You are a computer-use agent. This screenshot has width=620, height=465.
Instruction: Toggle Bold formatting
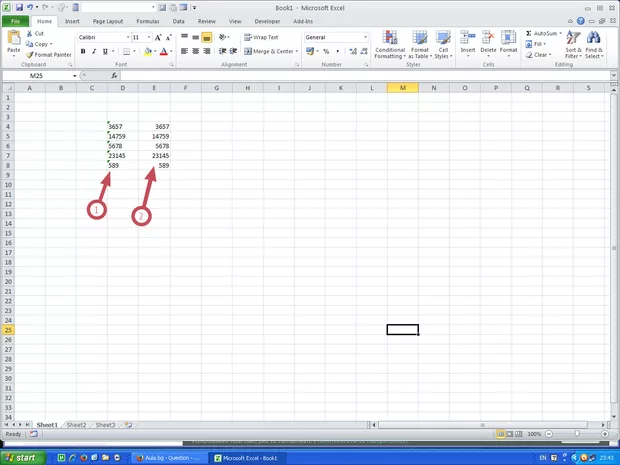pos(82,51)
